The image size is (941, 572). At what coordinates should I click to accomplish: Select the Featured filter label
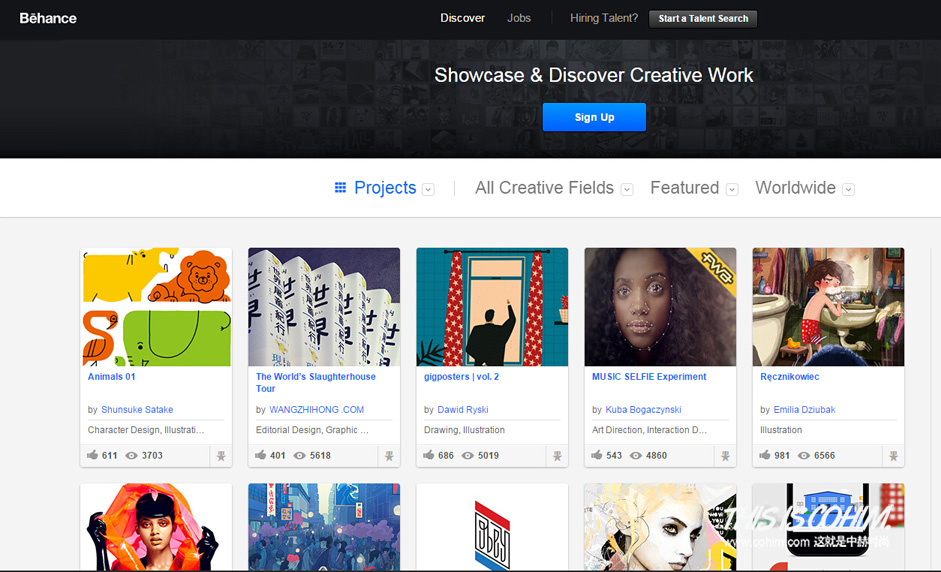(x=685, y=188)
